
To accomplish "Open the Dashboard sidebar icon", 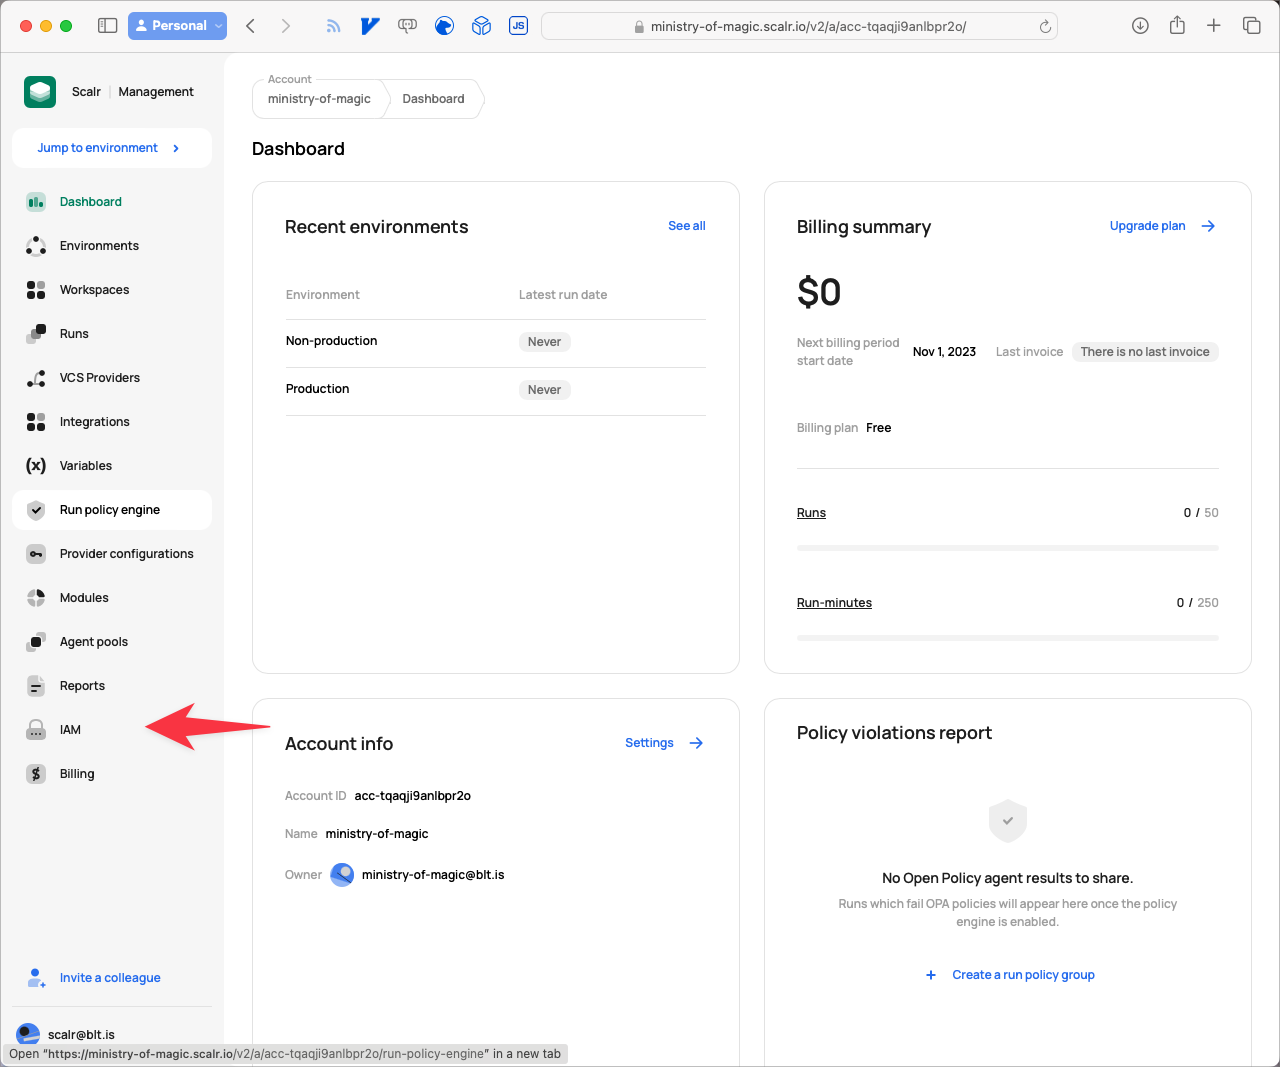I will 36,202.
